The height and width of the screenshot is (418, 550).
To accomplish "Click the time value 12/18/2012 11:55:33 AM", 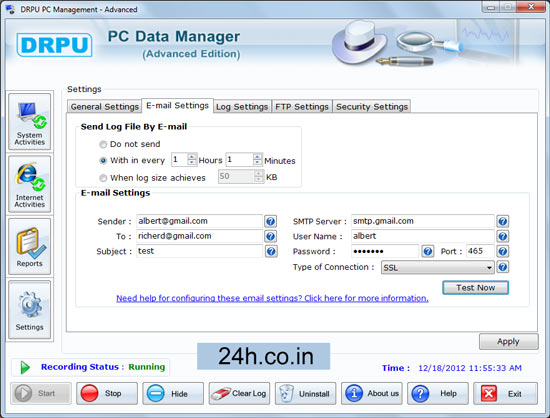I will tap(470, 368).
